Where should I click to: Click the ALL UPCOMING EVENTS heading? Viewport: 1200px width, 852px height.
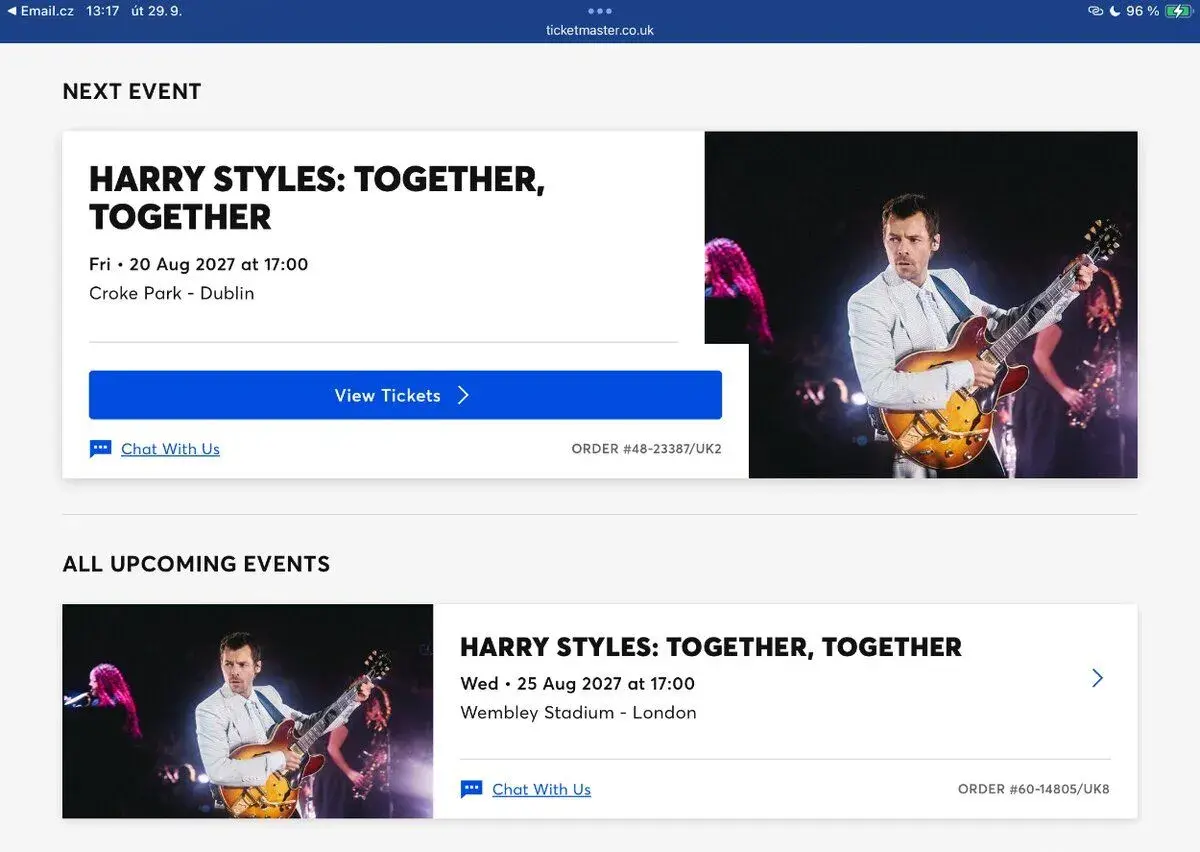(196, 564)
